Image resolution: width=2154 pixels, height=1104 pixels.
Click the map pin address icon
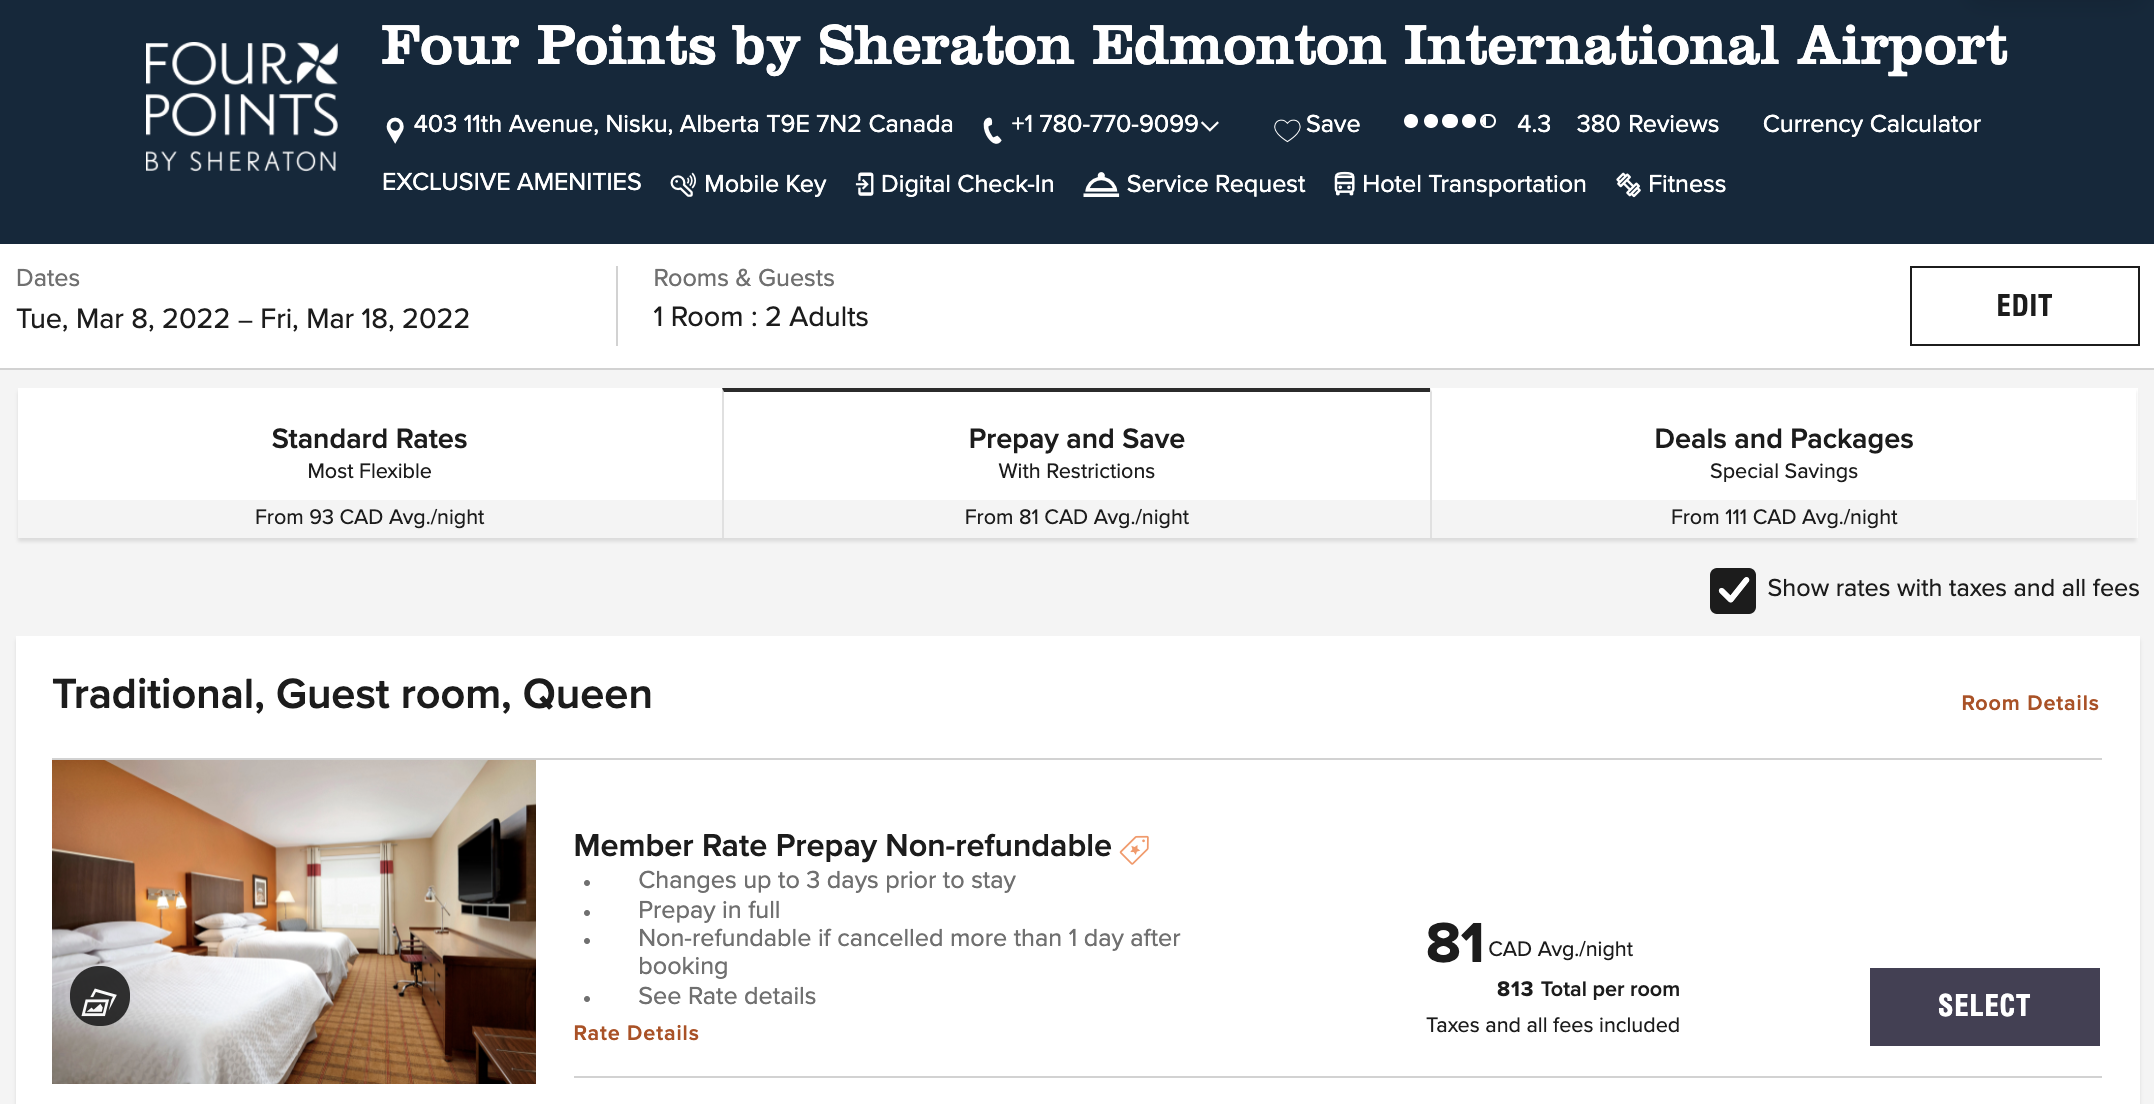(x=395, y=129)
